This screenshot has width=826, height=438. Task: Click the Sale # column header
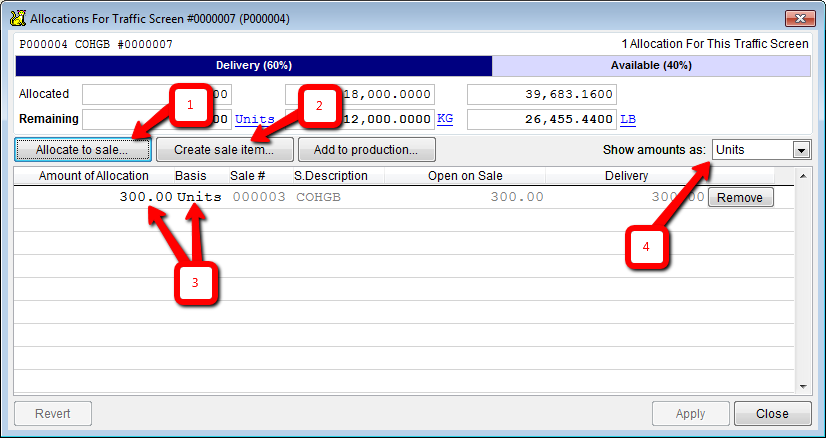pyautogui.click(x=248, y=176)
